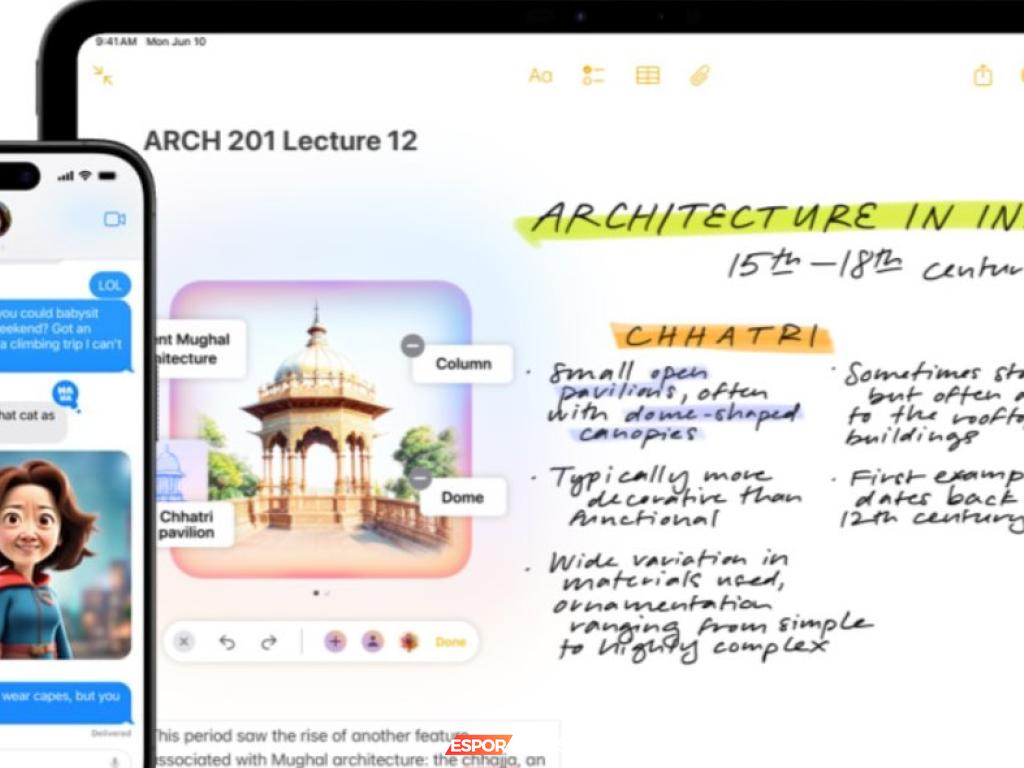Tap the cartoon caped woman image in Messages
The image size is (1024, 768).
pyautogui.click(x=60, y=555)
